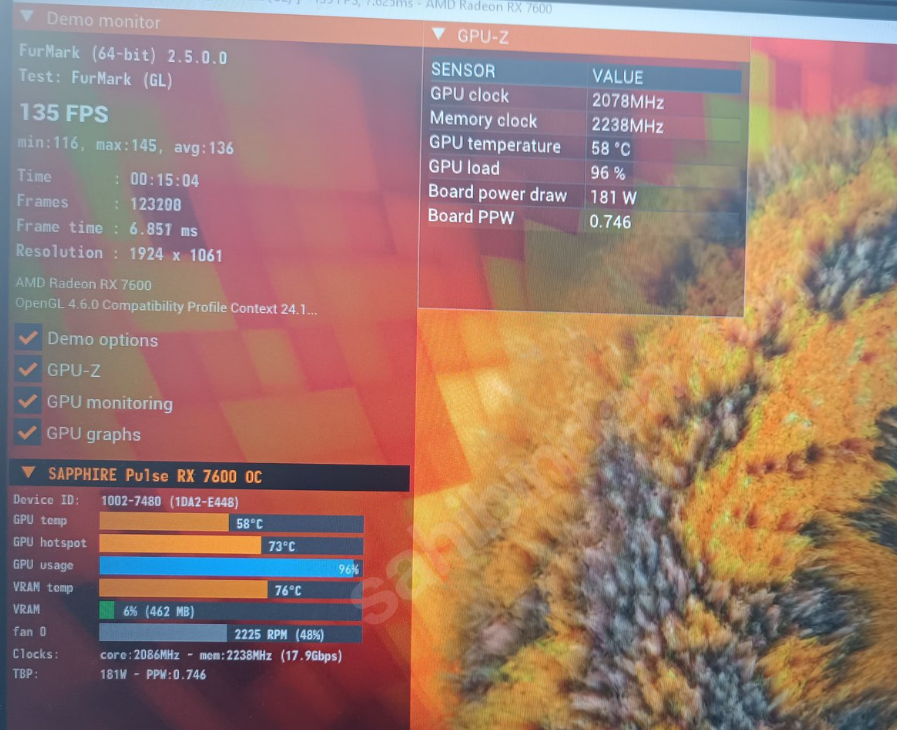This screenshot has height=730, width=897.
Task: Select the 135 FPS readout
Action: 64,113
